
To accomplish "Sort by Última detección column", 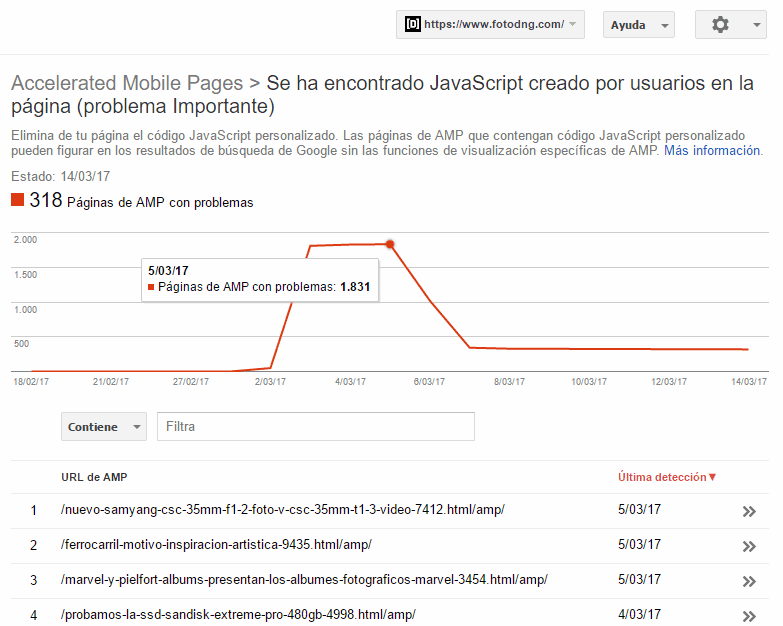I will click(667, 477).
